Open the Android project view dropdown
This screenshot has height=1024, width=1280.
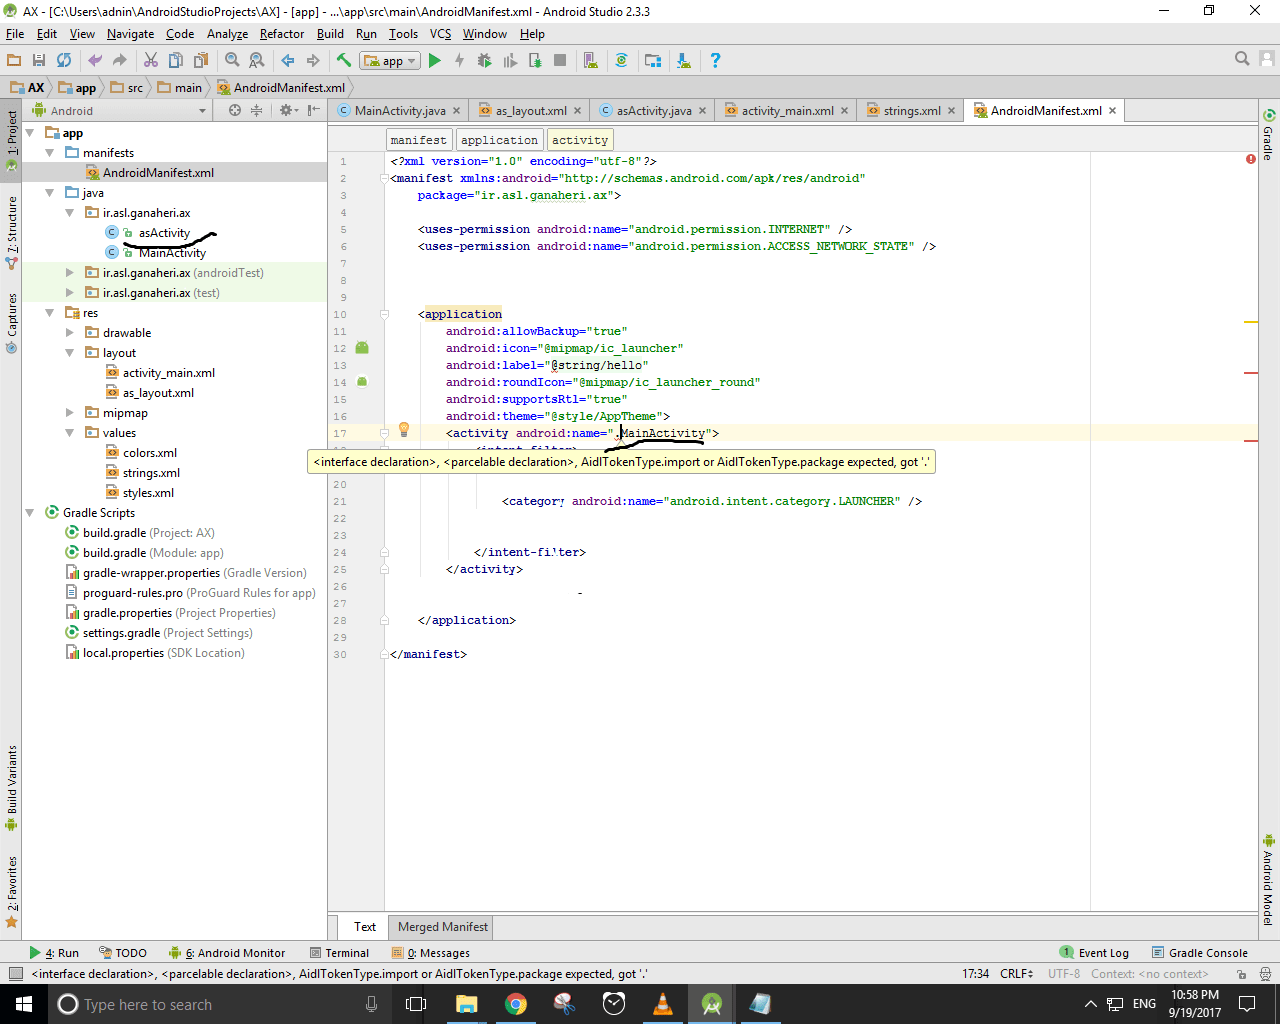(120, 111)
